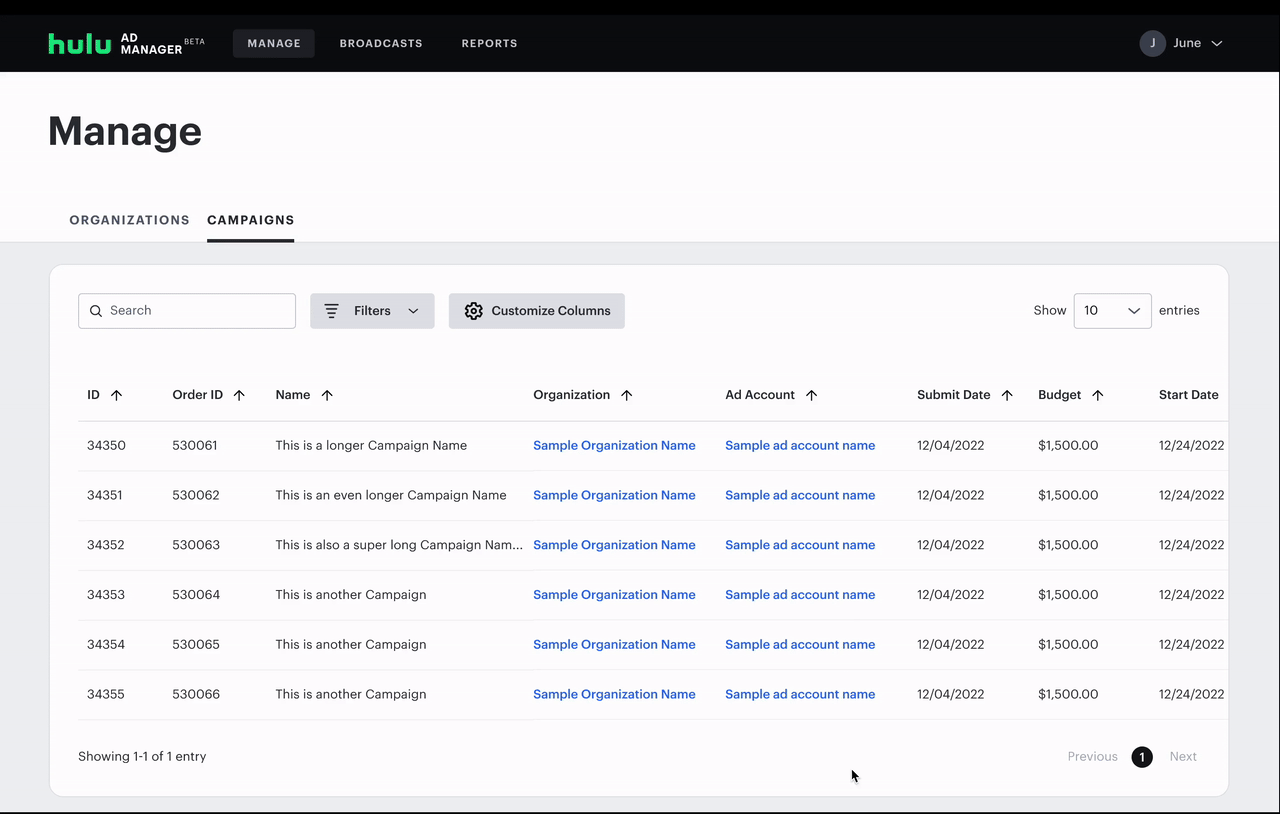Click the funnel icon on the Filters button

(331, 311)
